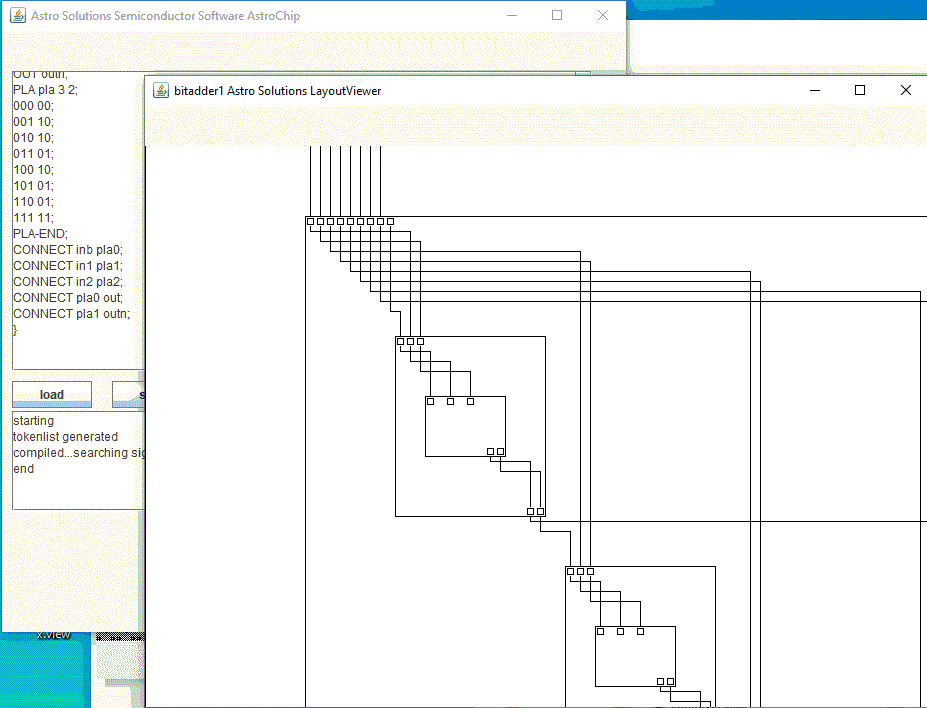Image resolution: width=927 pixels, height=708 pixels.
Task: Click the Java icon in the AstroChip title bar
Action: tap(18, 15)
